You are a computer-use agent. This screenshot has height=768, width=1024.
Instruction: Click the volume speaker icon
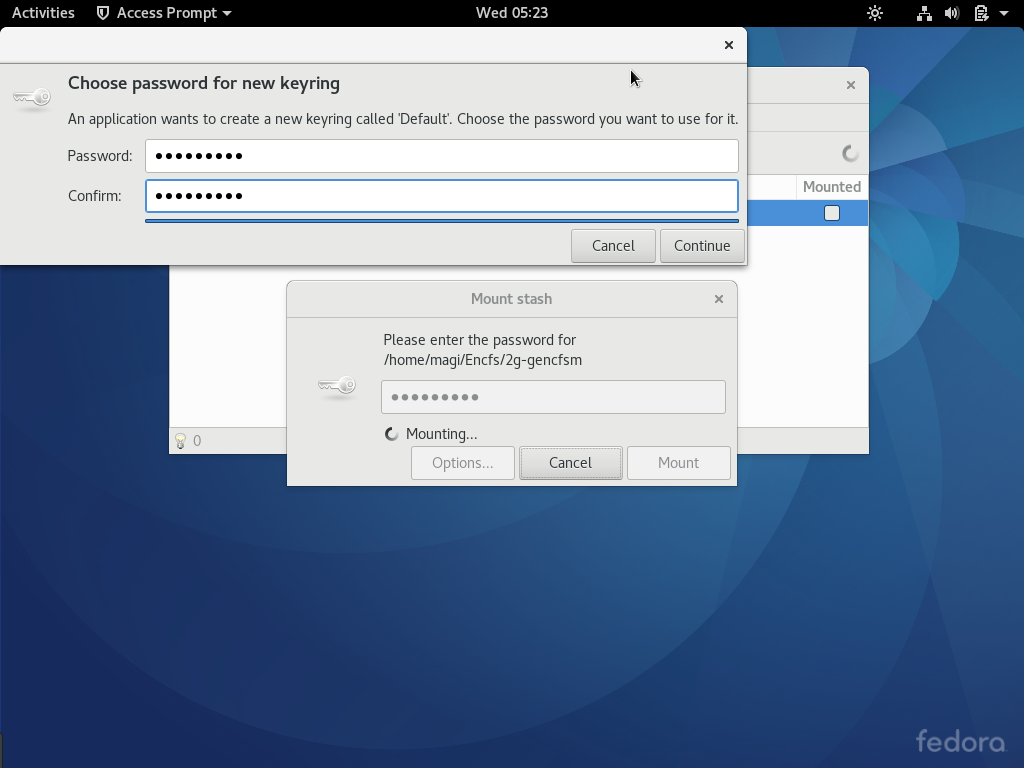[952, 13]
